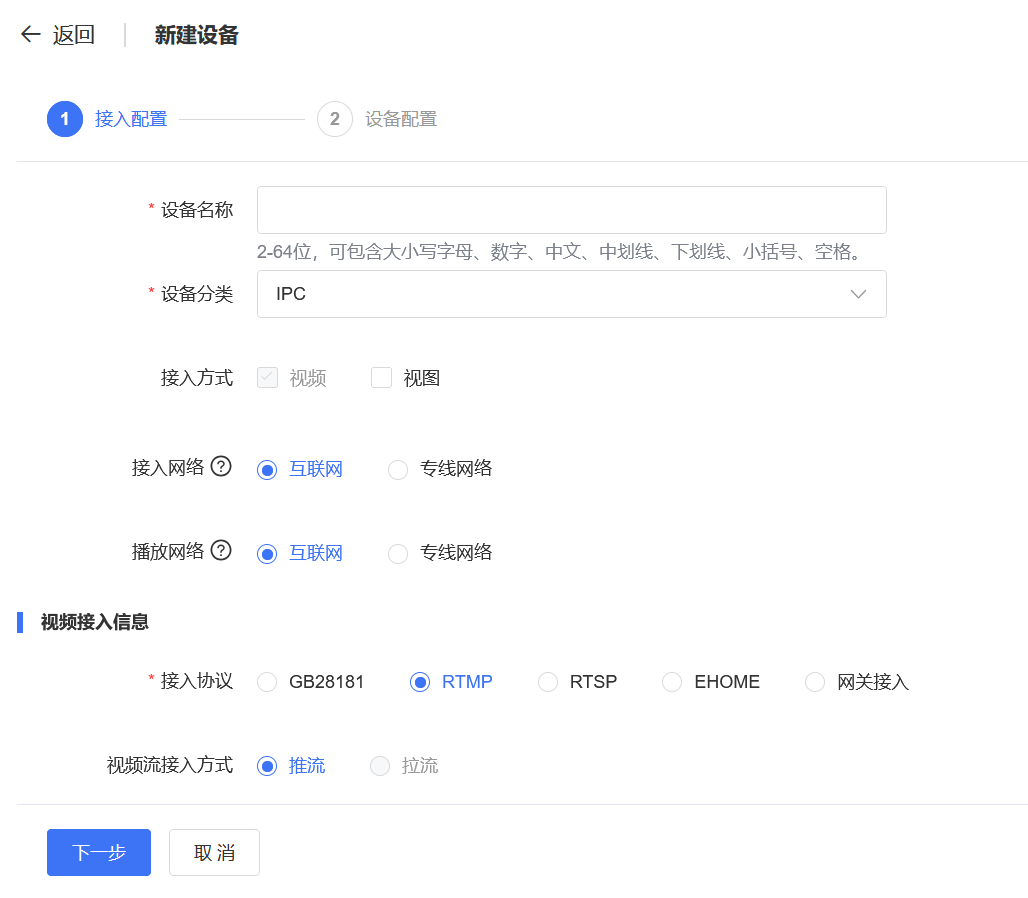
Task: Choose GB28181 access protocol
Action: [267, 682]
